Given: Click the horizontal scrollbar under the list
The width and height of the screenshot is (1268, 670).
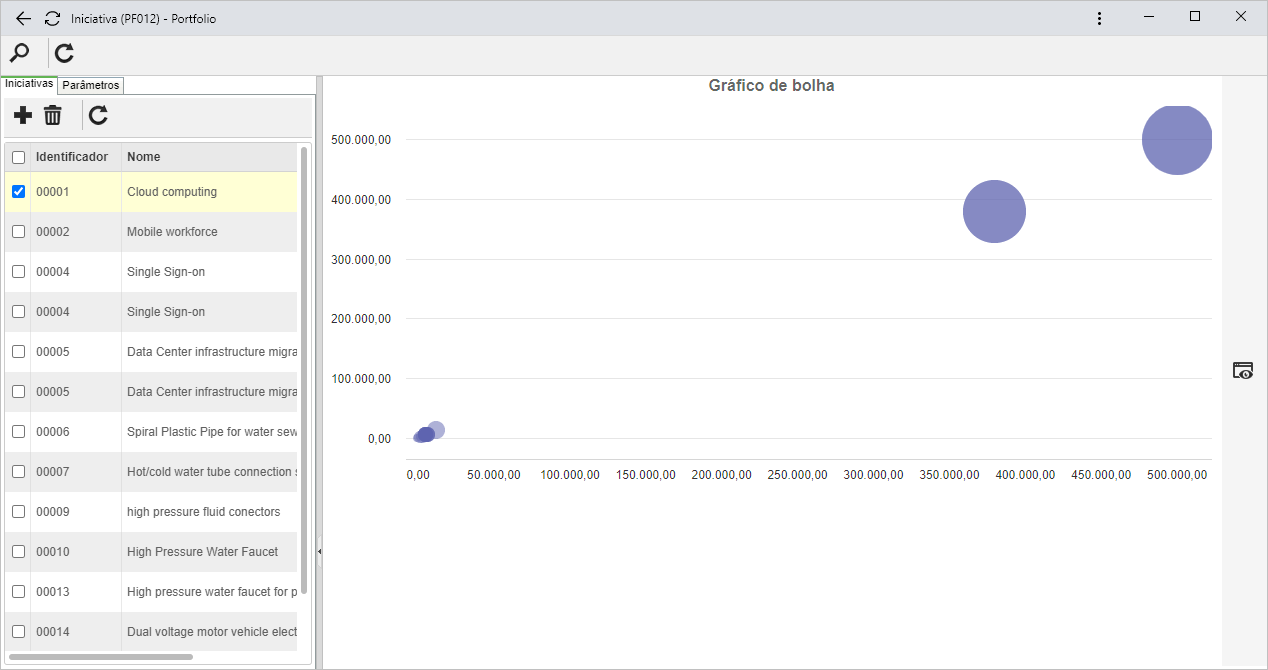Looking at the screenshot, I should [100, 657].
